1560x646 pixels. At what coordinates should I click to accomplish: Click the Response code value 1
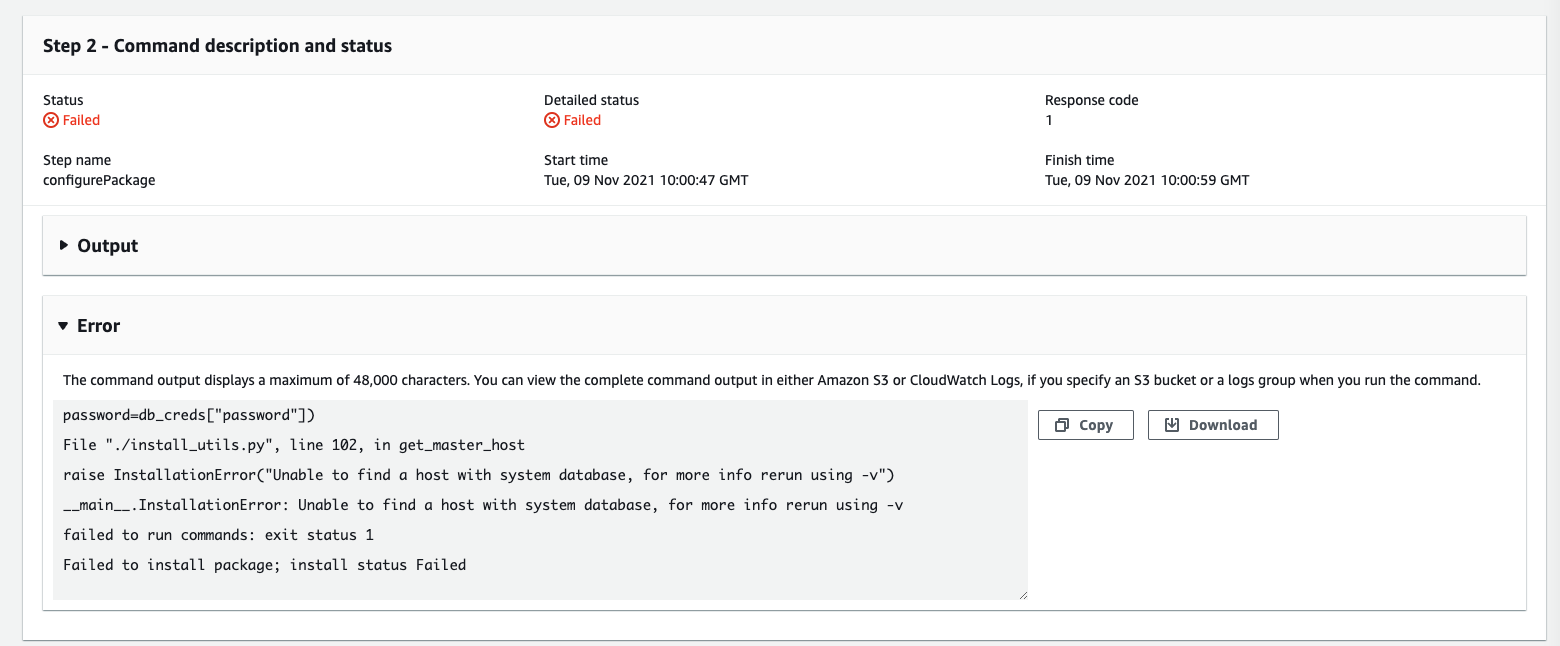1049,120
